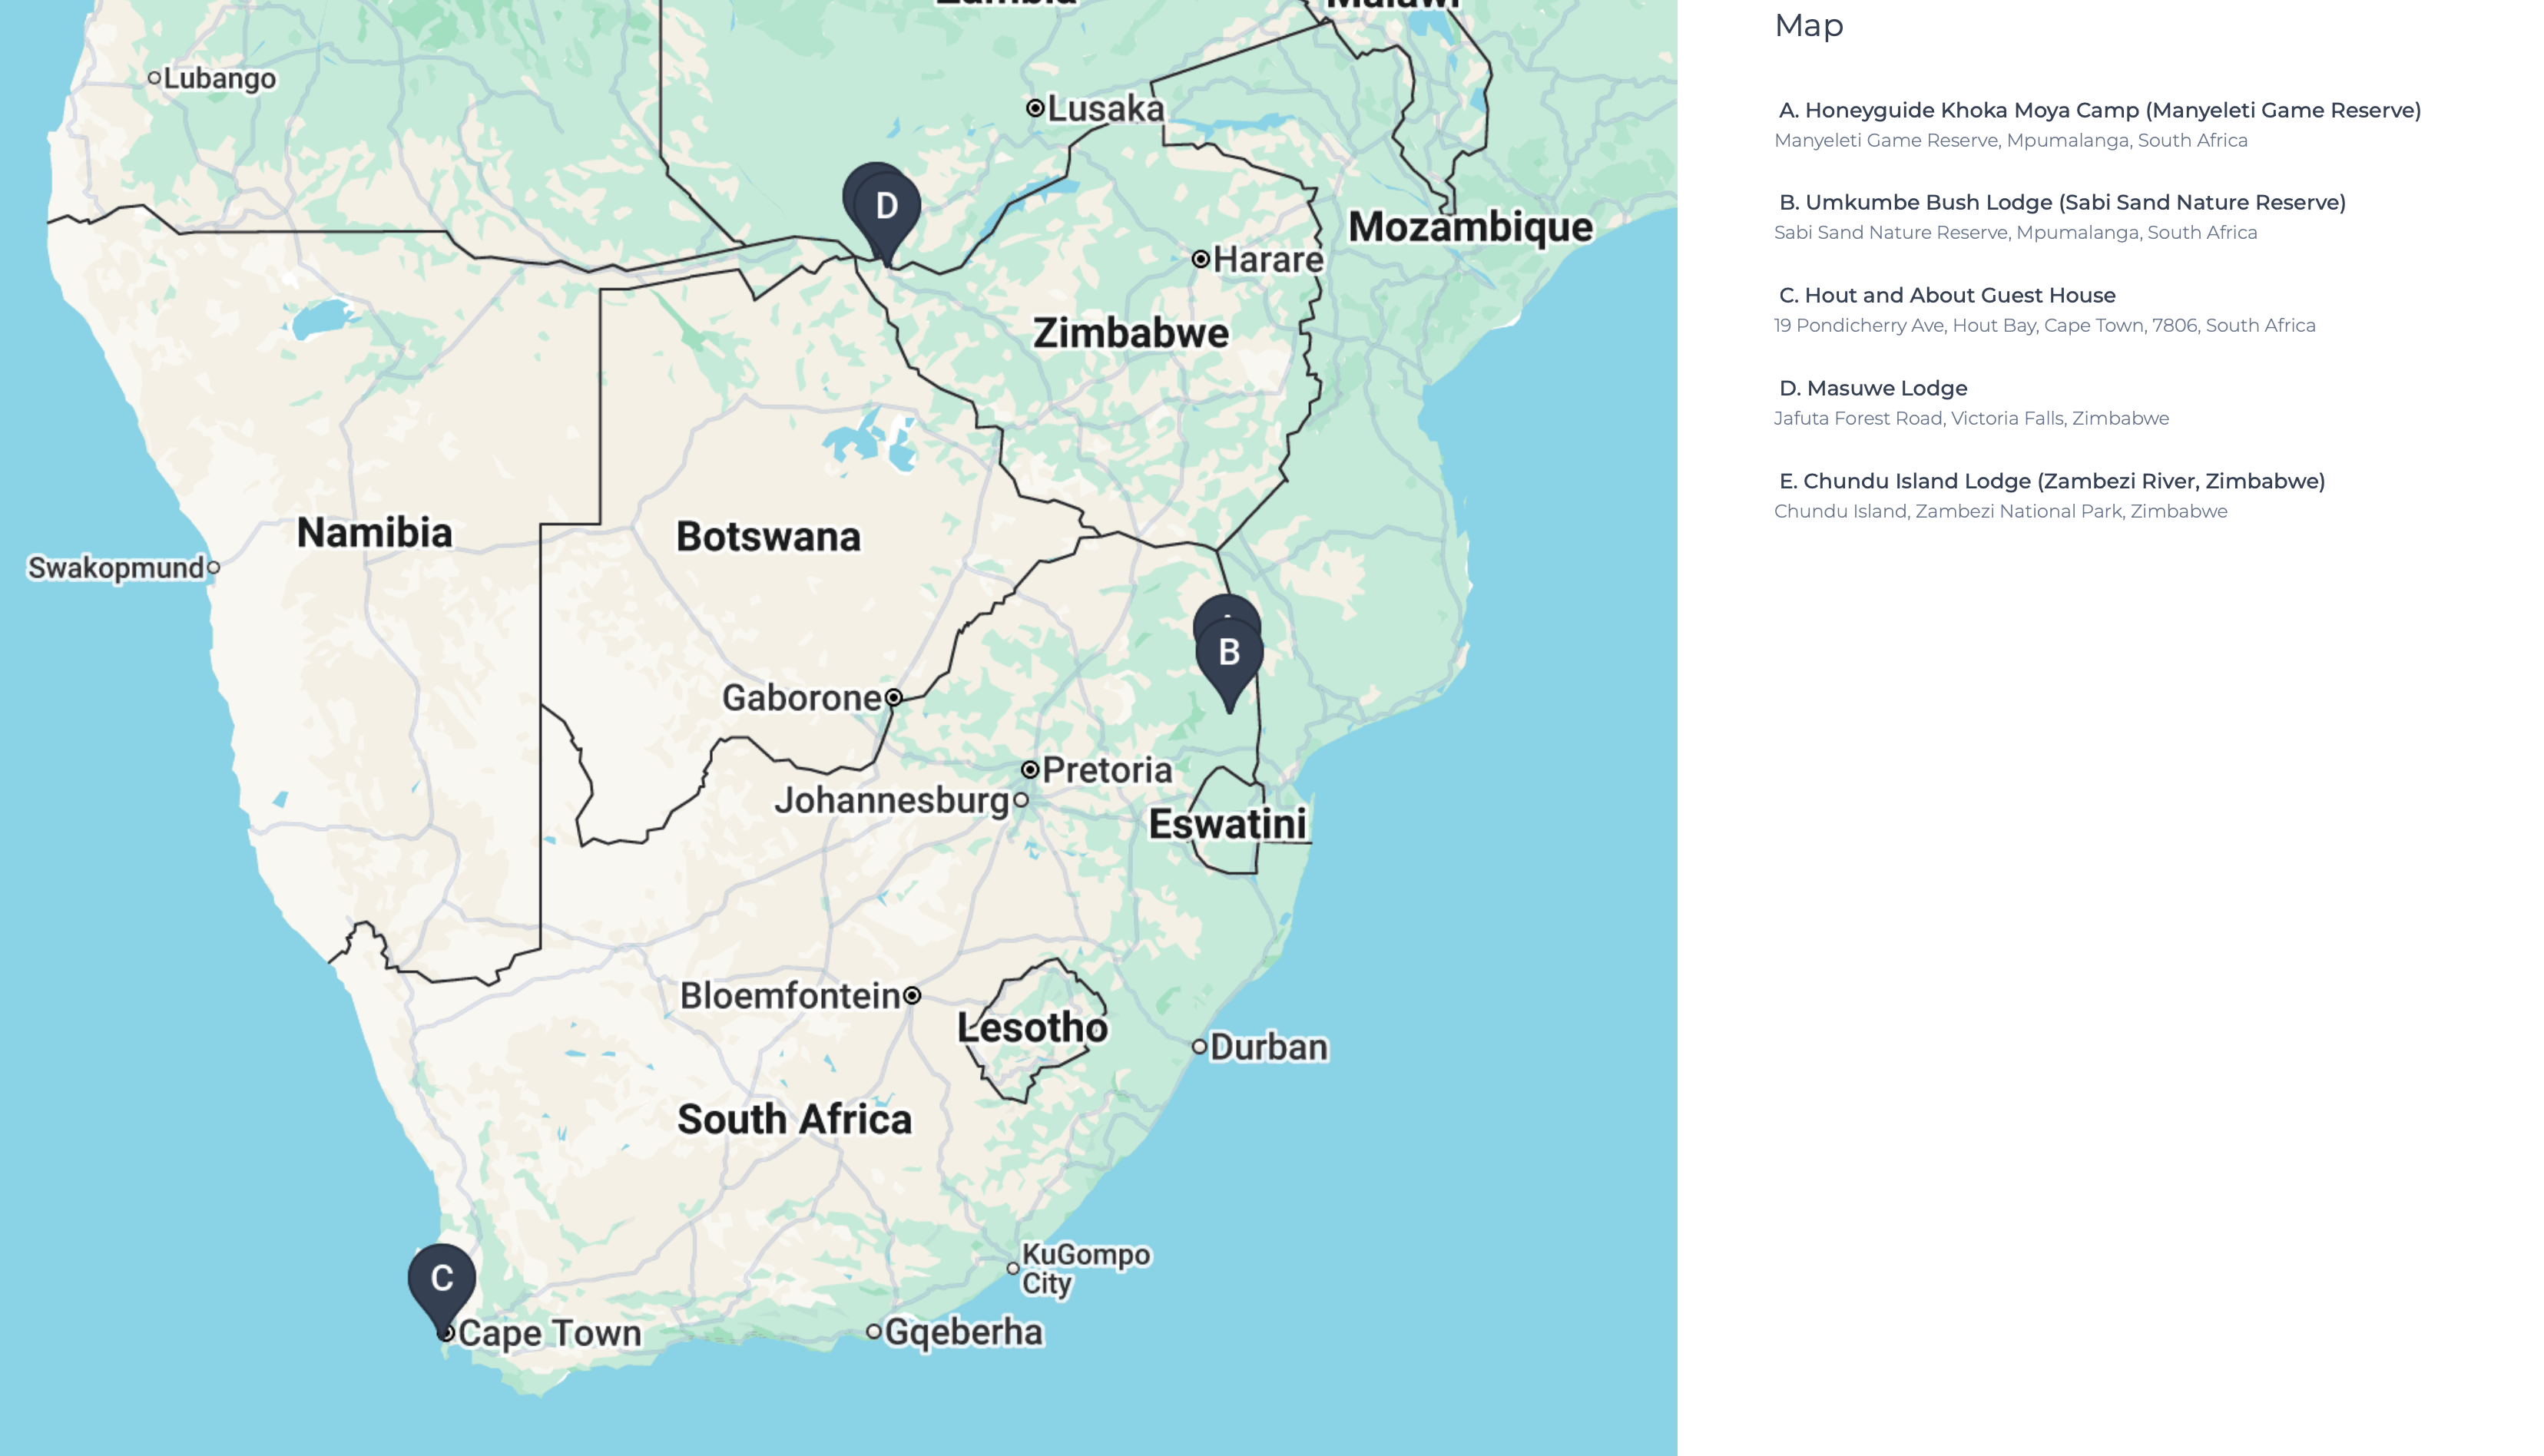Click the Pondicherry Ave address text
Viewport: 2544px width, 1456px height.
point(2044,325)
